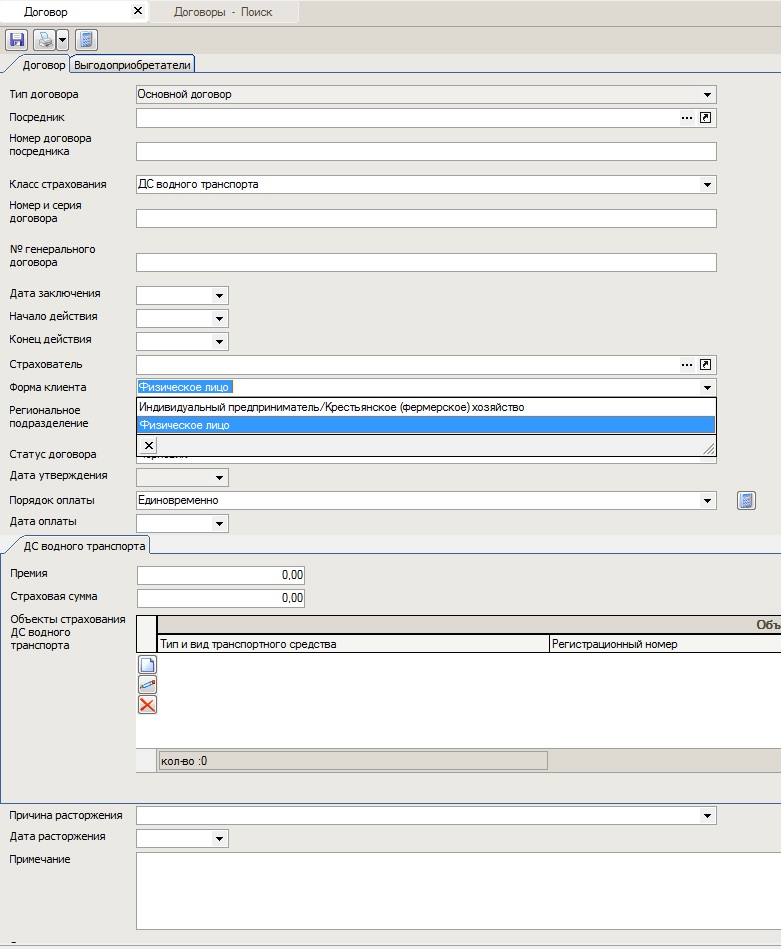Click the Save diskette icon in toolbar
Viewport: 781px width, 949px height.
(16, 40)
